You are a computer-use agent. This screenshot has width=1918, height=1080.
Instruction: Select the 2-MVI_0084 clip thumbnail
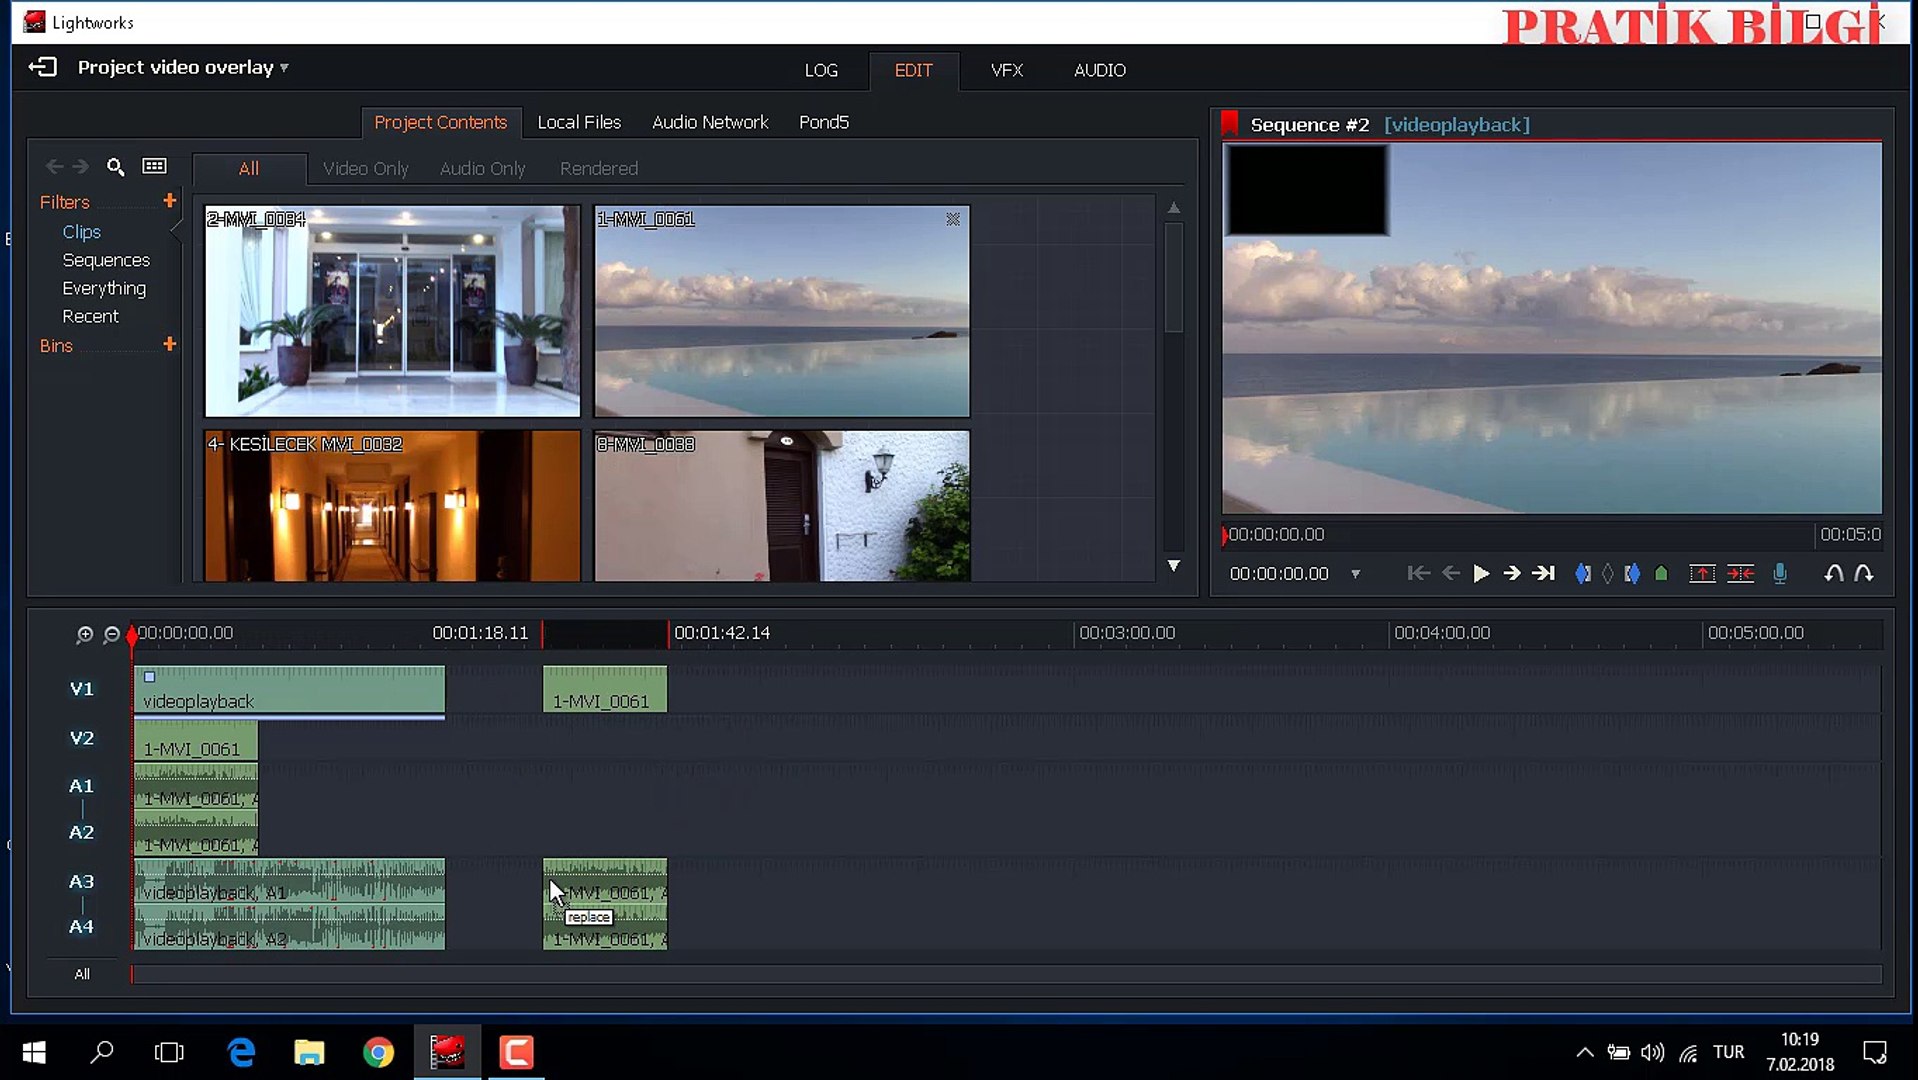tap(392, 312)
